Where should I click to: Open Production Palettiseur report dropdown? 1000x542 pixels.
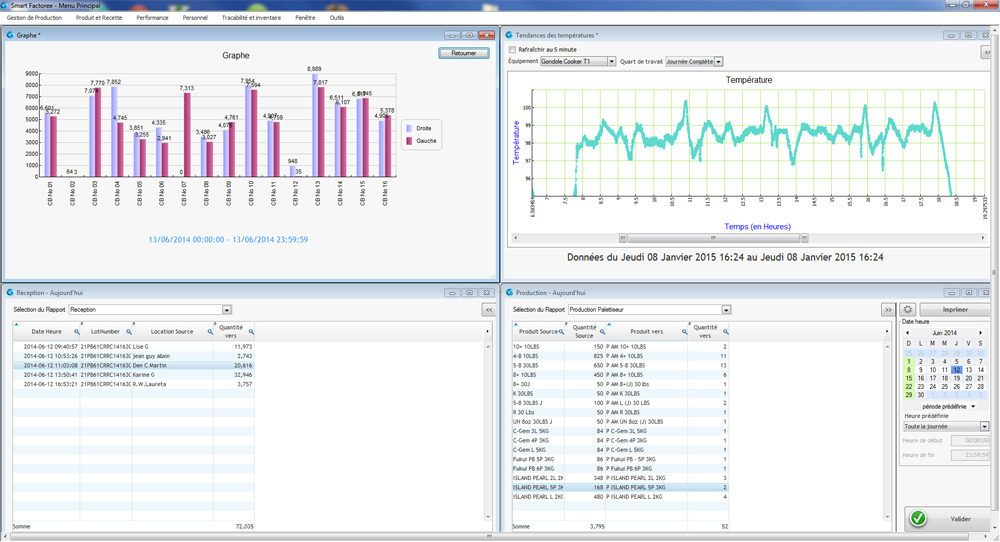coord(726,309)
